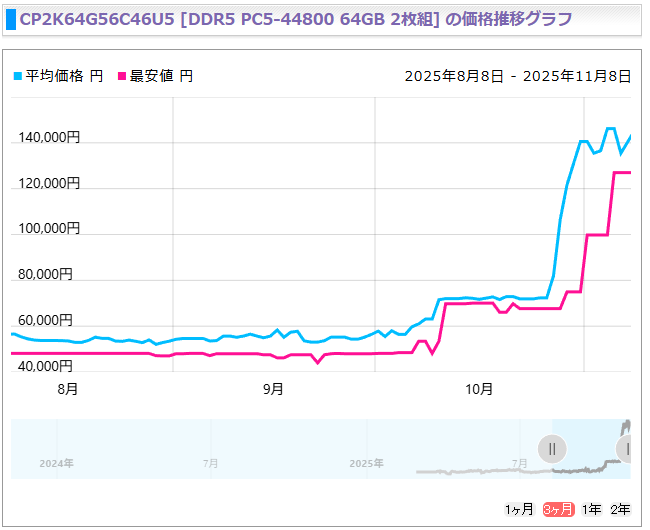Image resolution: width=650 pixels, height=530 pixels.
Task: Click the 8月 x-axis label
Action: (68, 388)
